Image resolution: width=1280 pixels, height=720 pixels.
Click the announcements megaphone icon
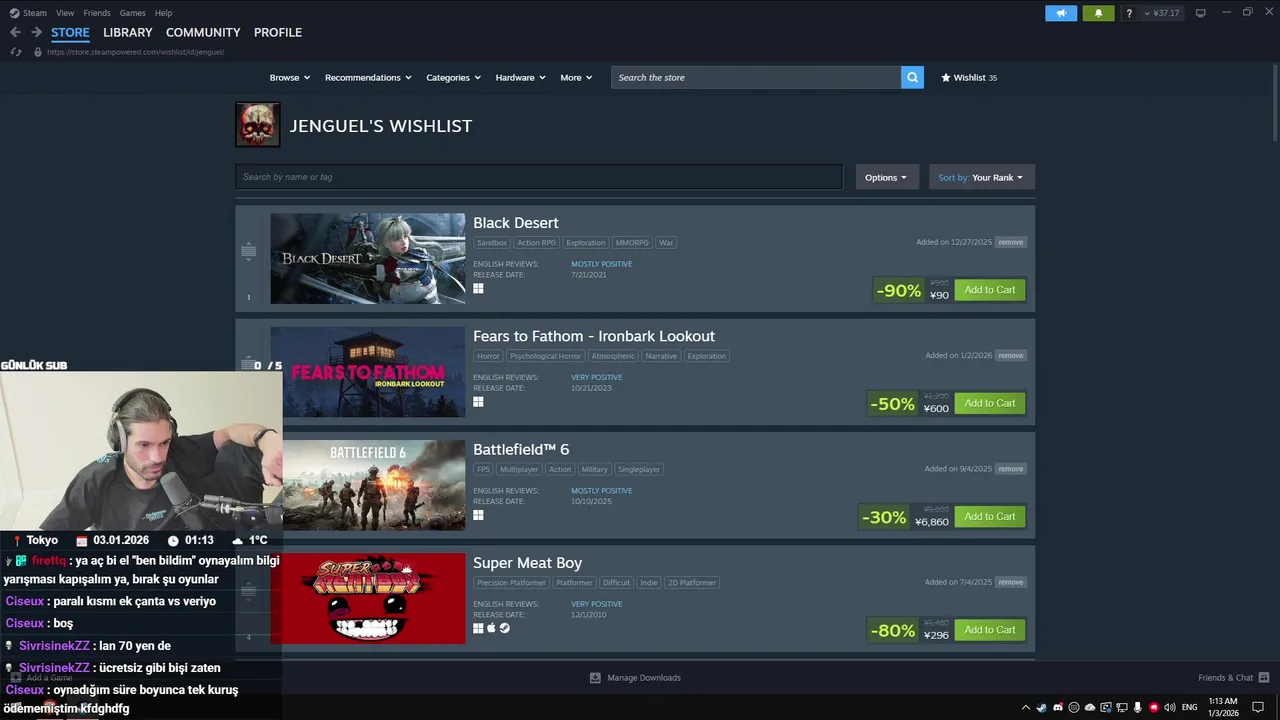pos(1061,13)
